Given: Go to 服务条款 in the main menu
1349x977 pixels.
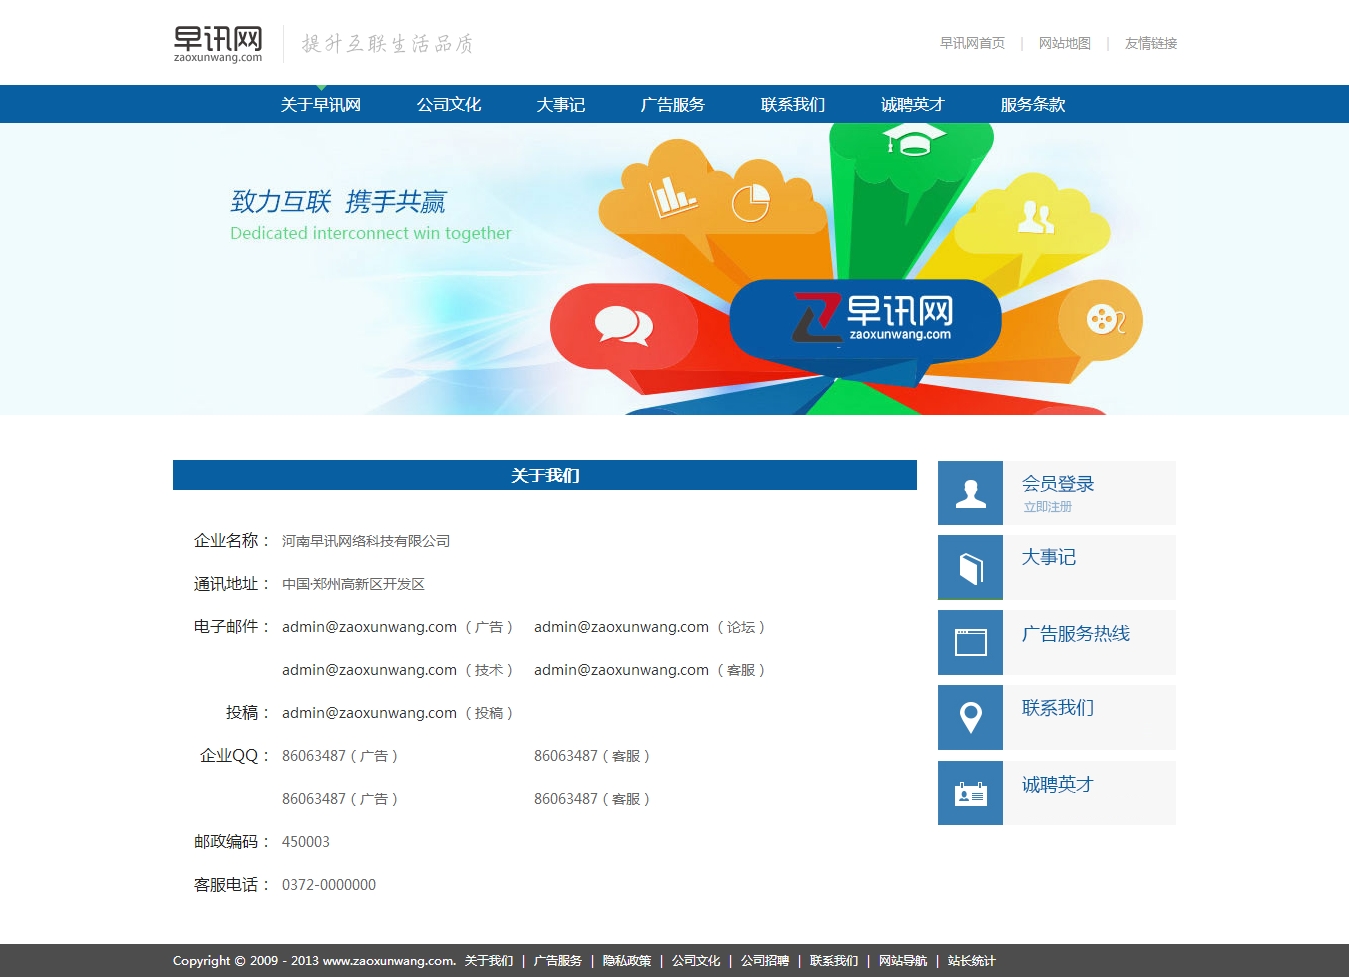Looking at the screenshot, I should 1033,105.
